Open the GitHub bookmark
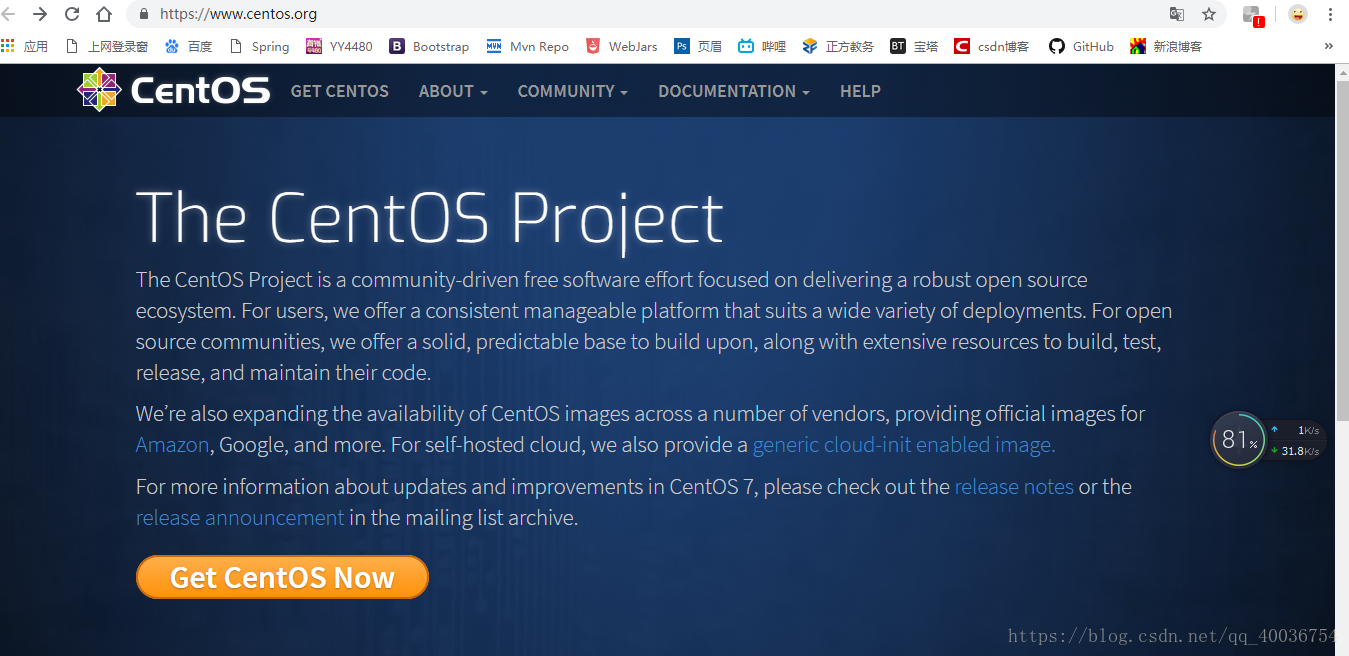Screen dimensions: 1349x656 pos(1081,46)
